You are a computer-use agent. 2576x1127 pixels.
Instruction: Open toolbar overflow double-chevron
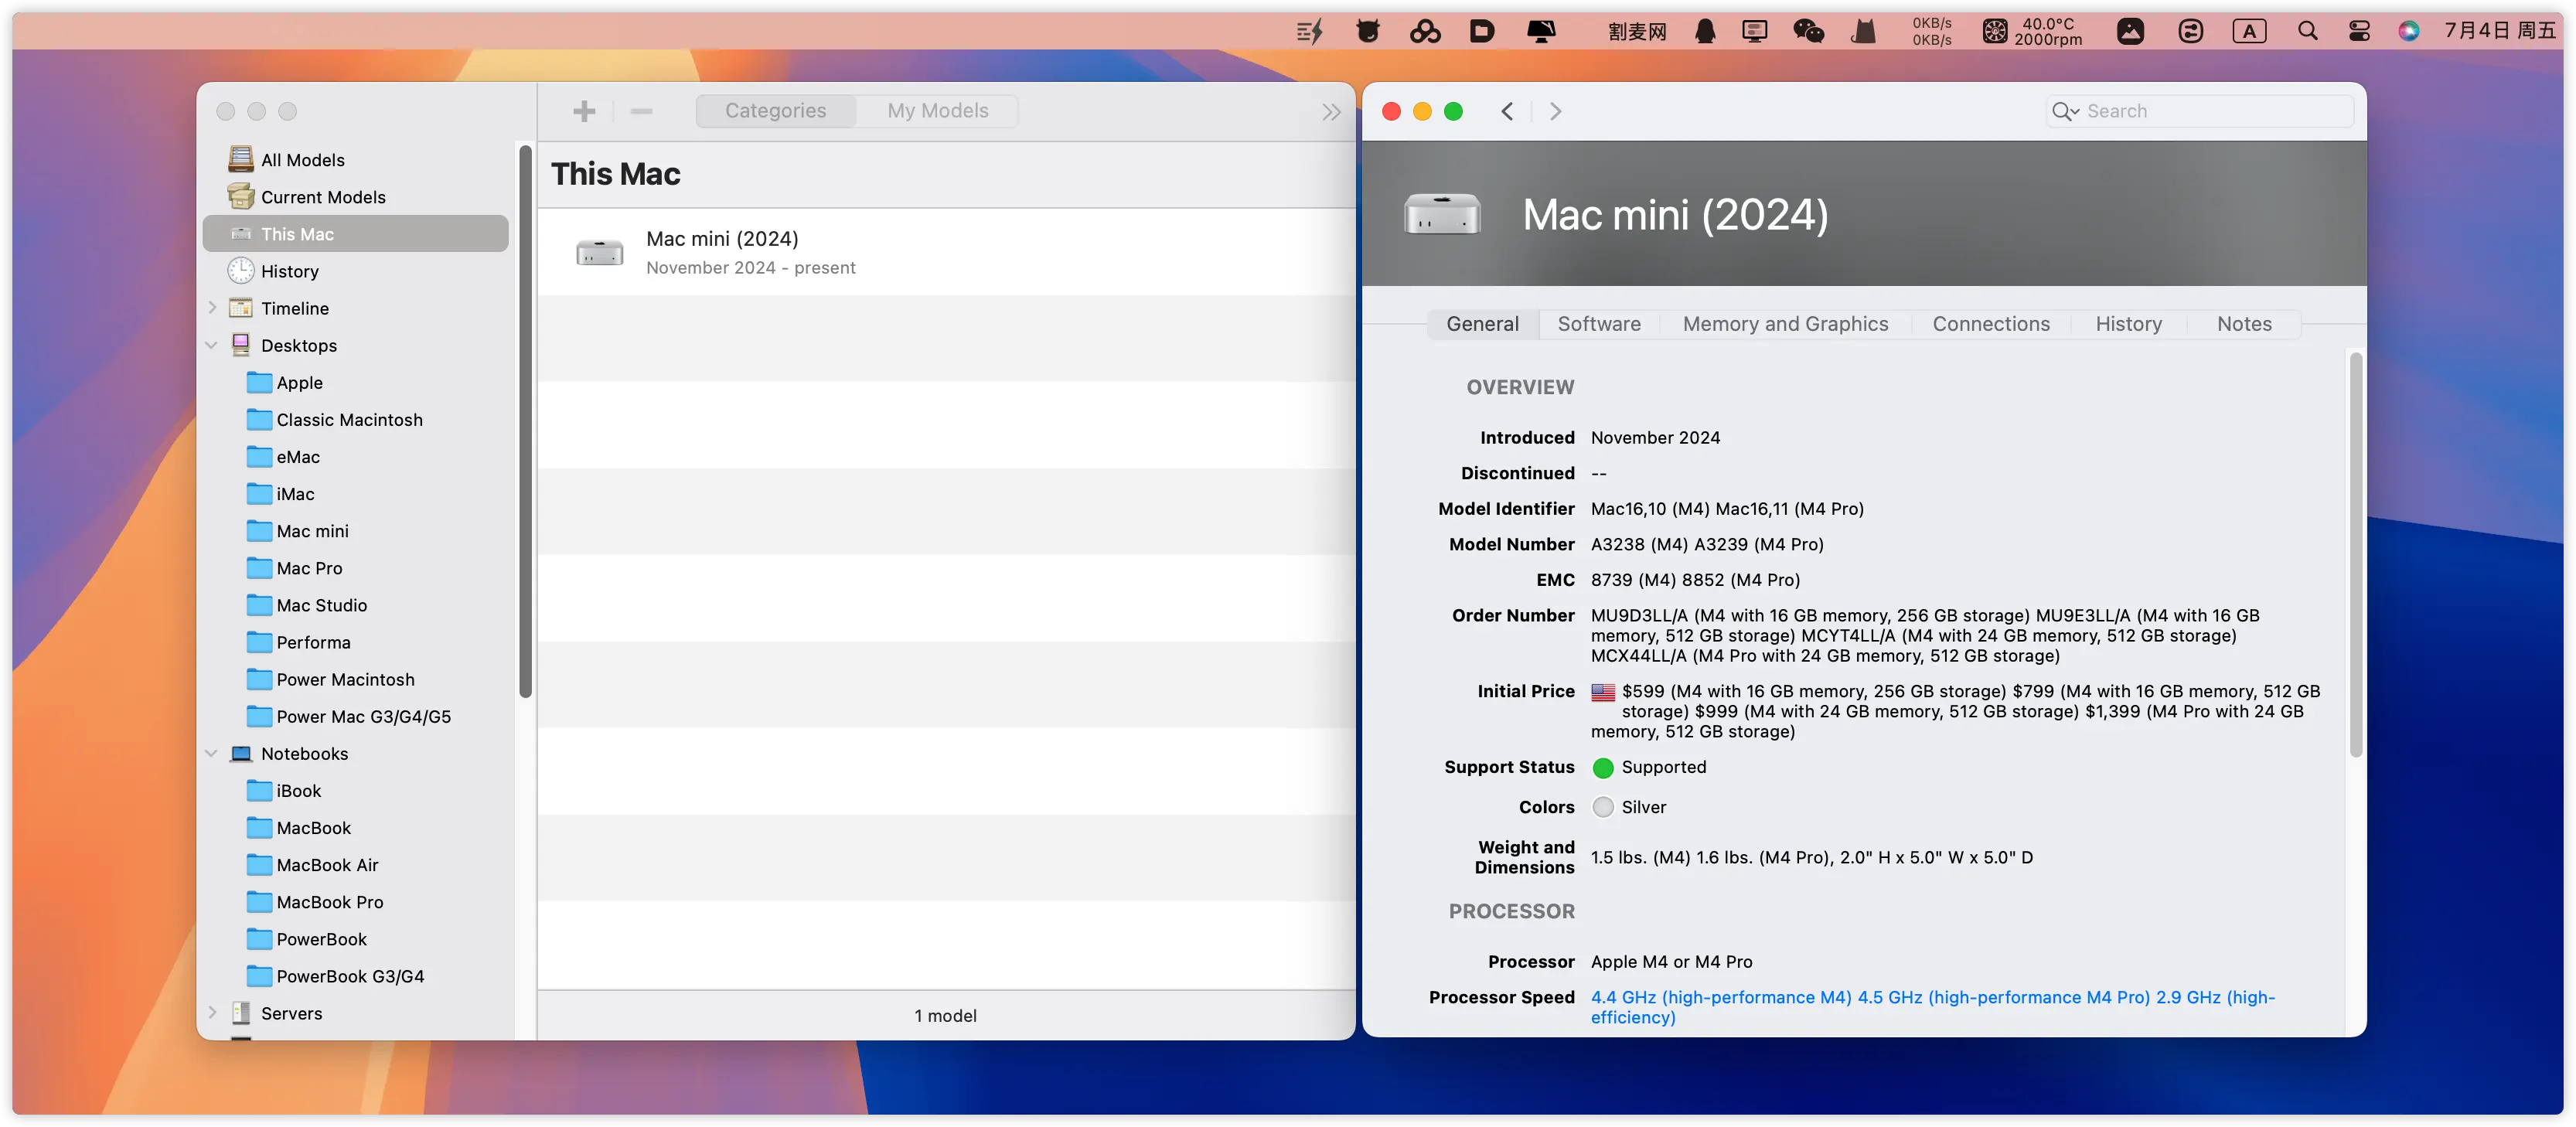pos(1330,112)
